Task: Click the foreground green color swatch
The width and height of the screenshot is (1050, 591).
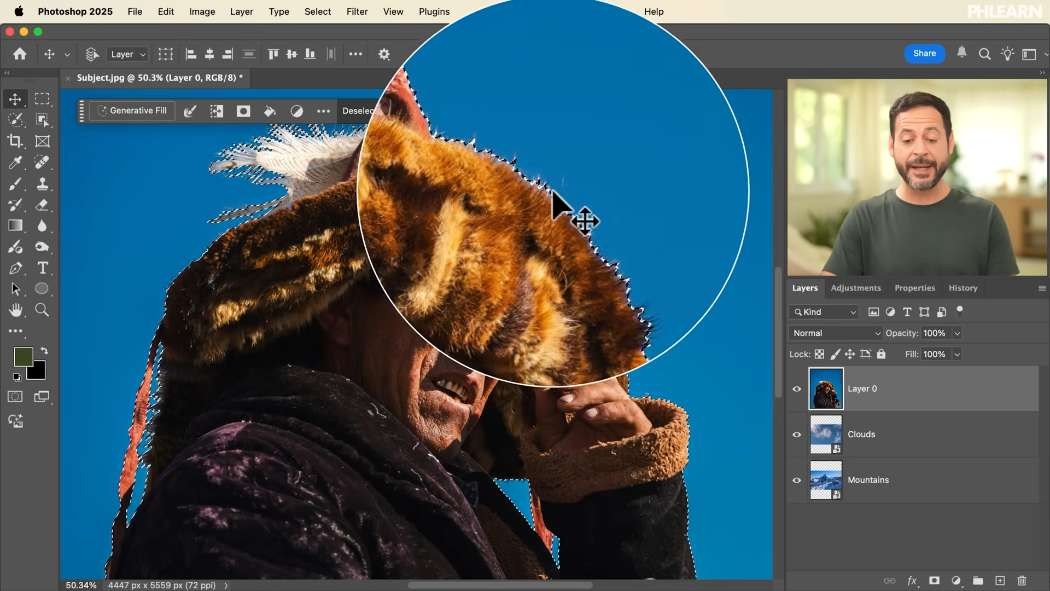Action: click(x=23, y=357)
